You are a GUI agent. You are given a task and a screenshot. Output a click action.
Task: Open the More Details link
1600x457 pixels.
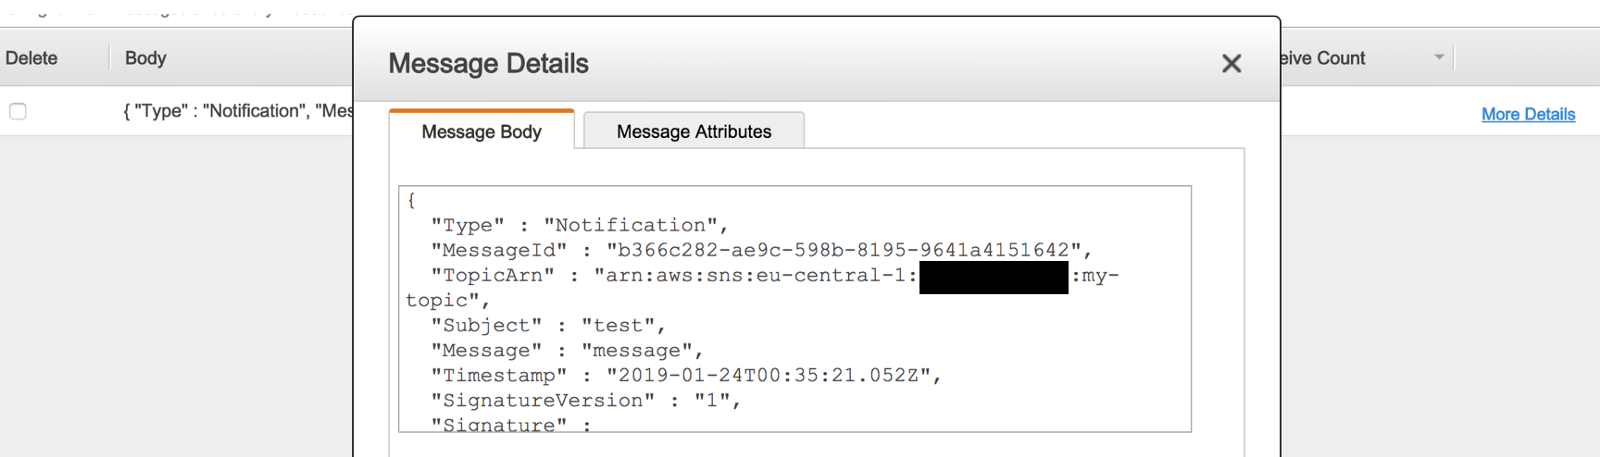click(1528, 114)
